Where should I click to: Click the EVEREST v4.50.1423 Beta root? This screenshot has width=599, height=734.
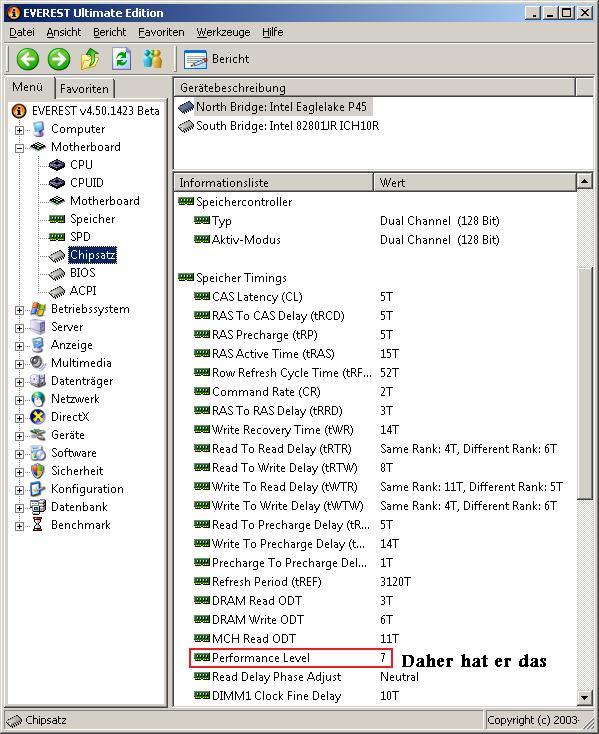pos(95,111)
